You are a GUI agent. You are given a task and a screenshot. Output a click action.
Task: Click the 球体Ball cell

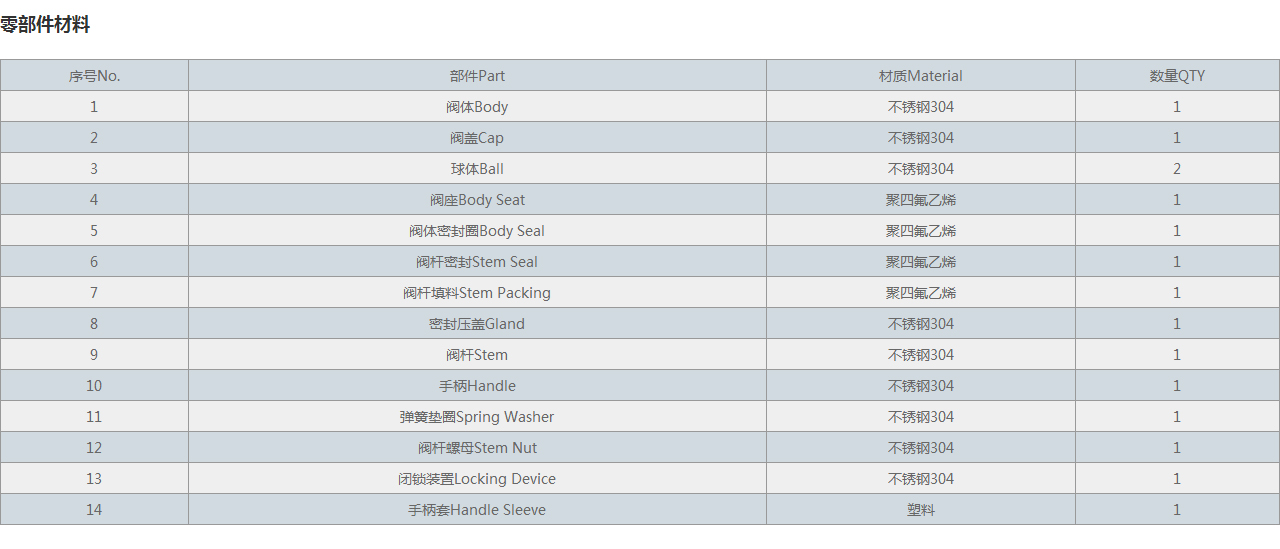point(477,169)
